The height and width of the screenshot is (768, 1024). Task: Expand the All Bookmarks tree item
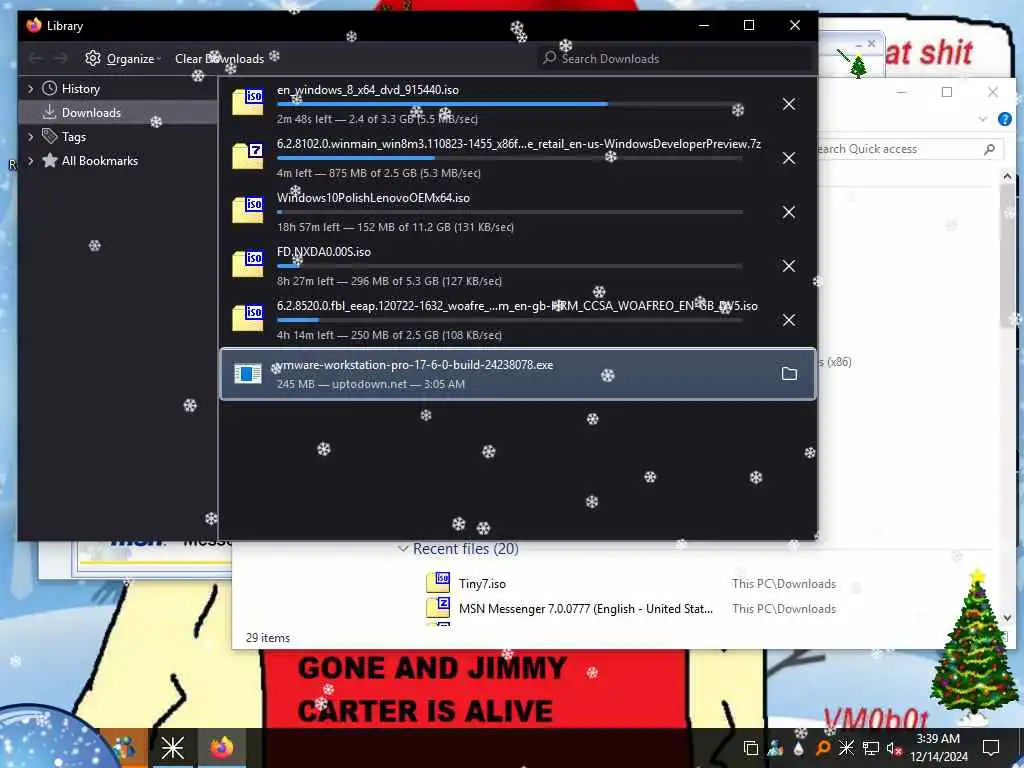(30, 161)
